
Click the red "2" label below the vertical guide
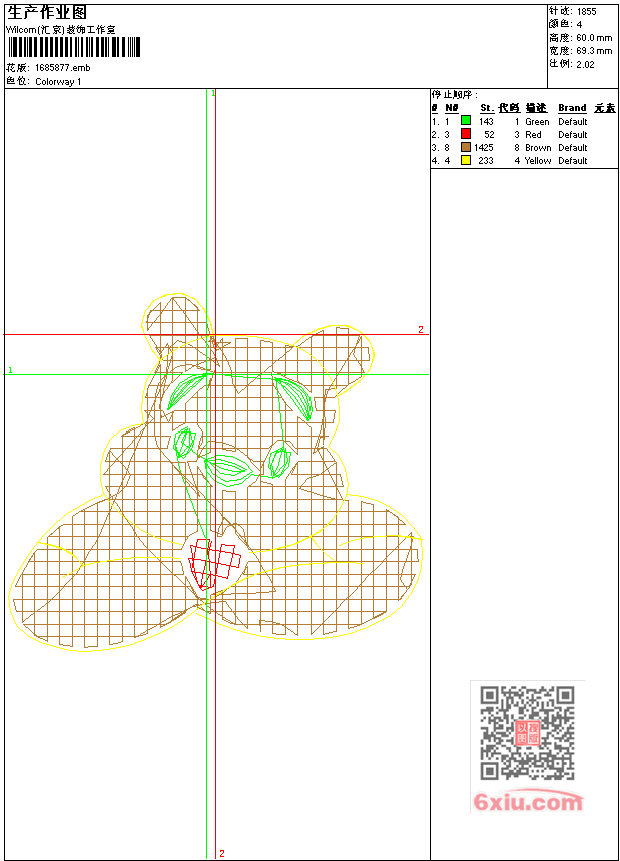(x=221, y=853)
